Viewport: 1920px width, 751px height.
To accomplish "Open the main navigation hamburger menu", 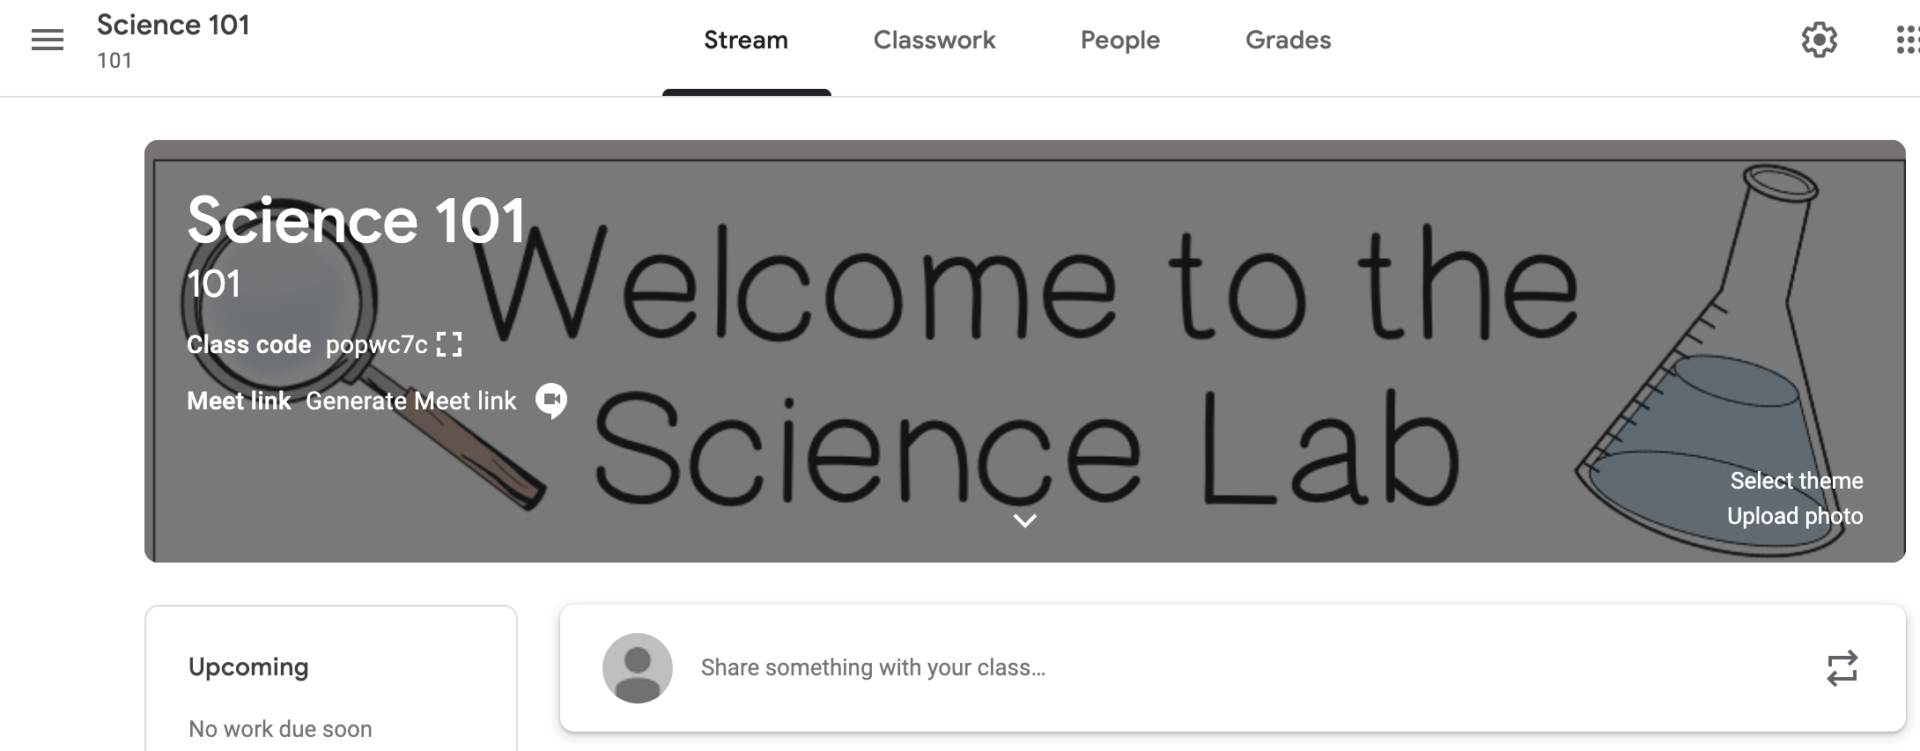I will coord(46,39).
